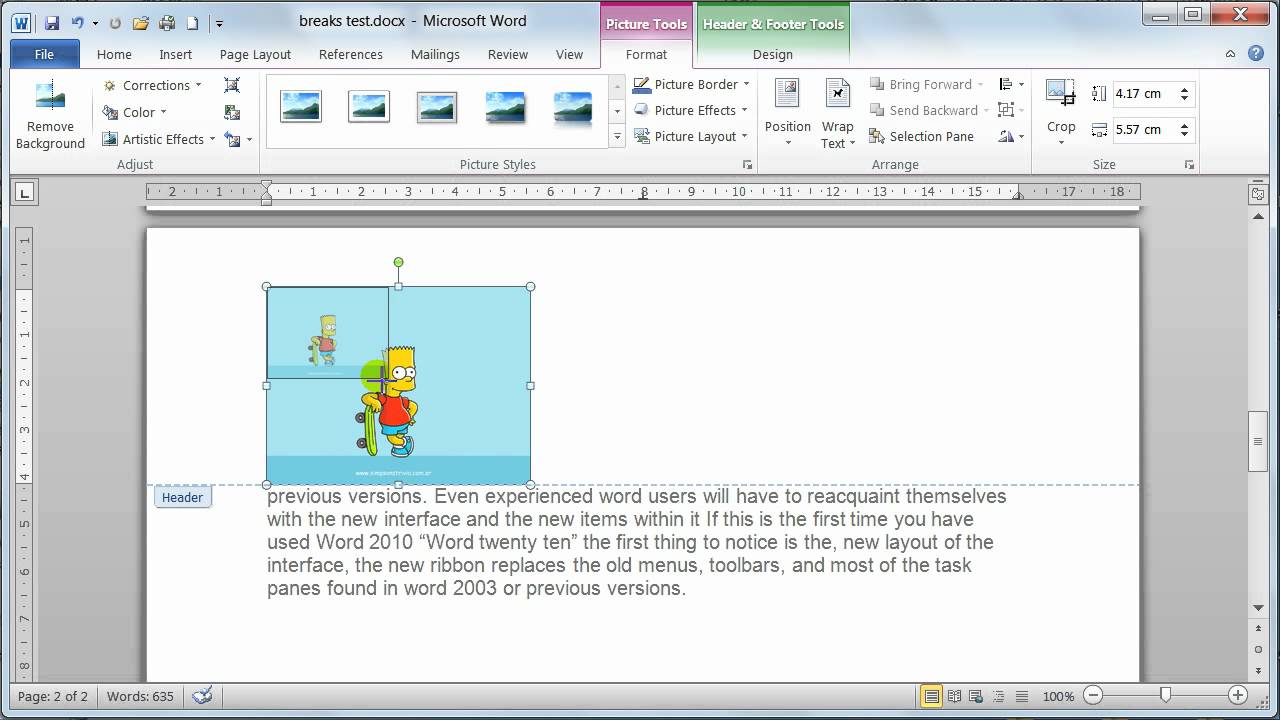Switch to Web Layout view

pos(976,696)
